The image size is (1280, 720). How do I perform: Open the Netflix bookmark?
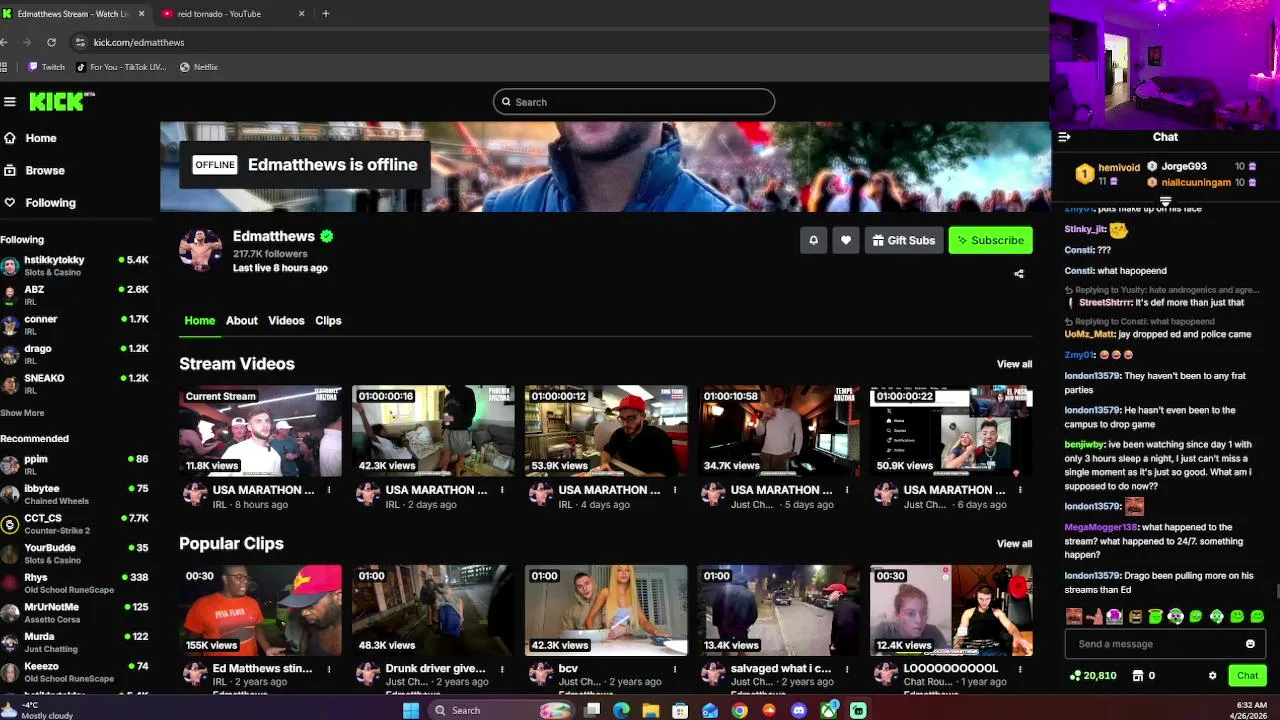(198, 67)
